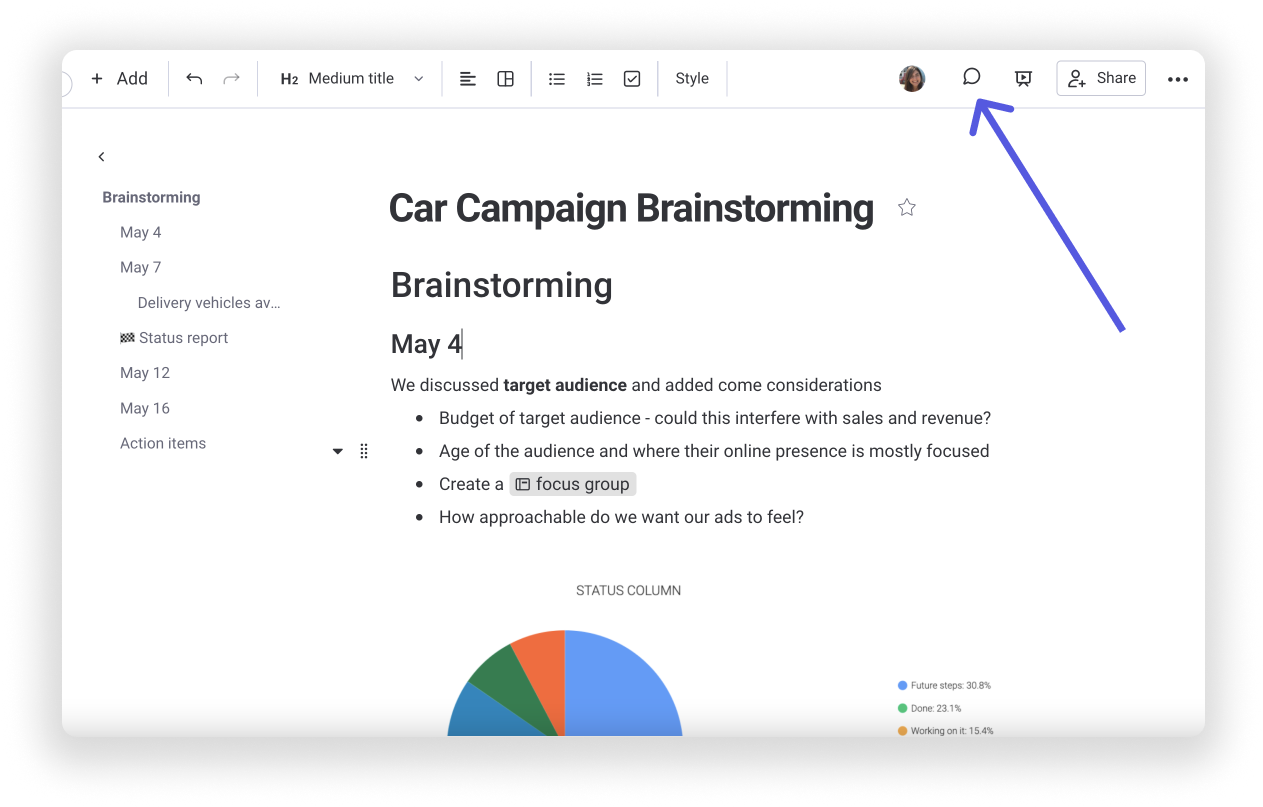Image resolution: width=1263 pixels, height=807 pixels.
Task: Open the three-dot more options menu
Action: (1178, 79)
